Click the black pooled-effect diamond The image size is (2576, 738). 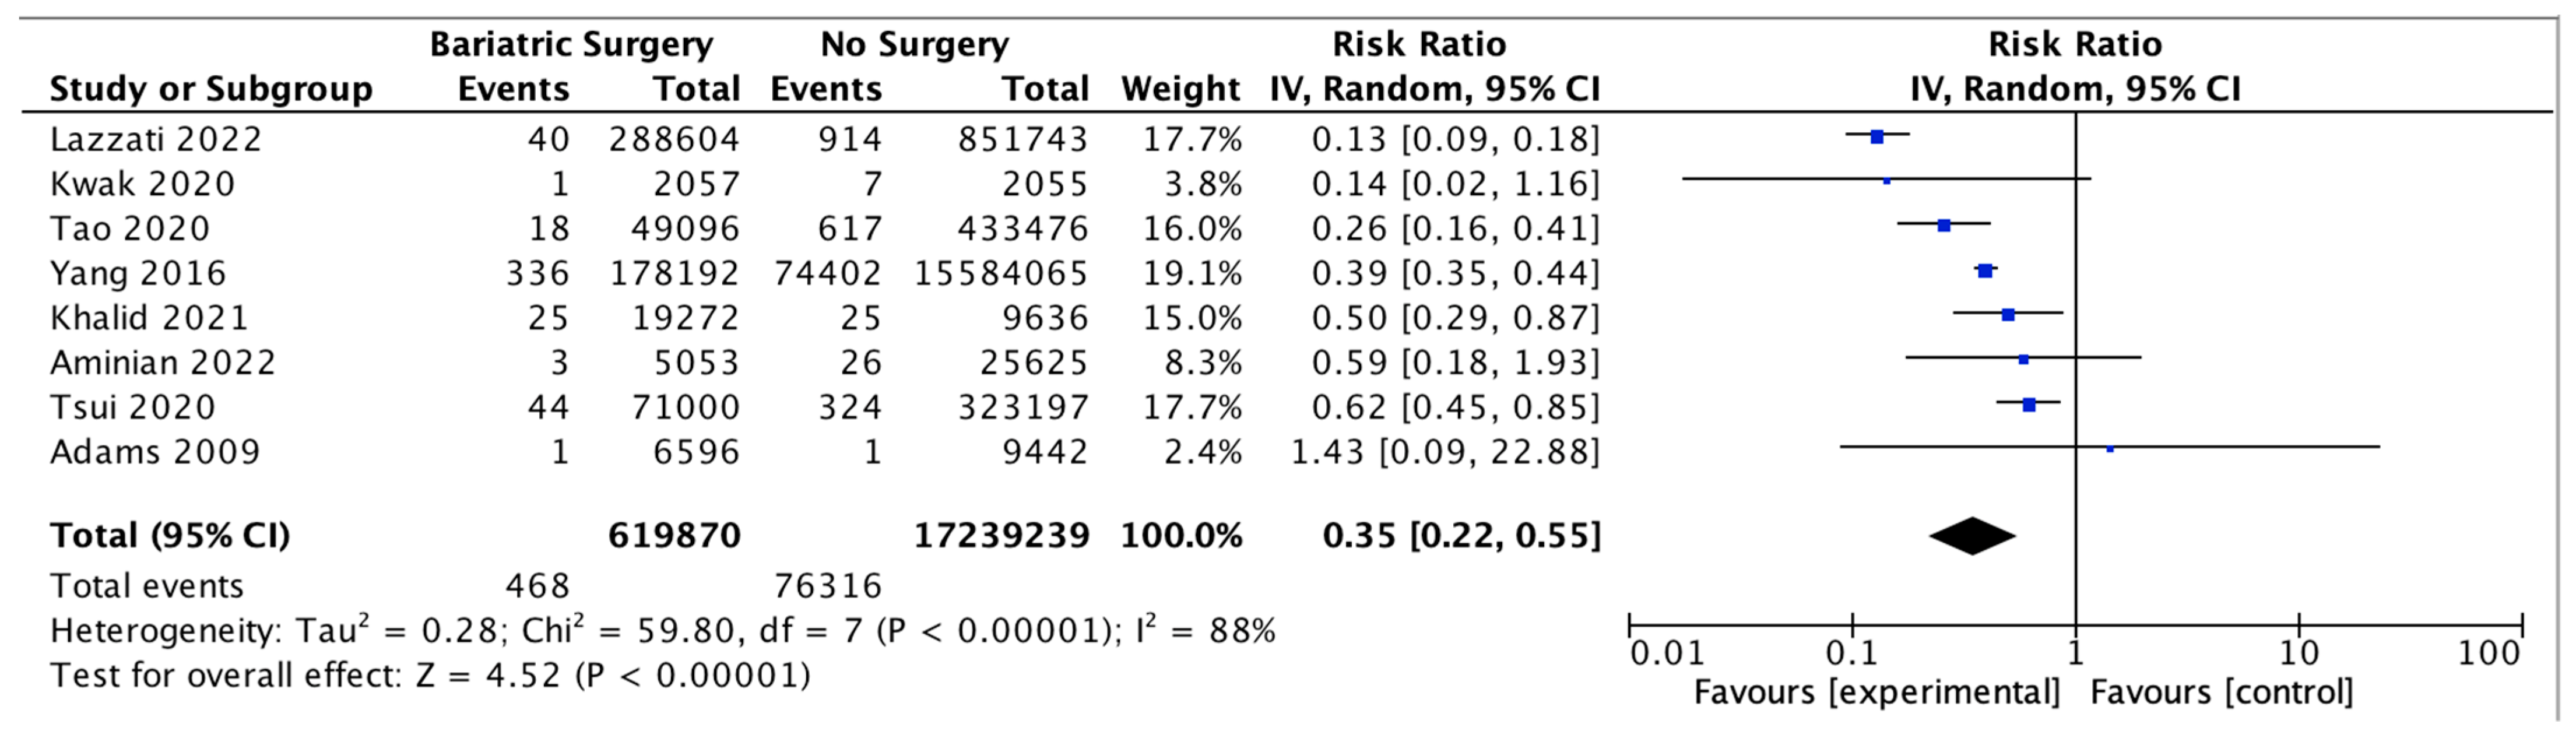click(1972, 536)
